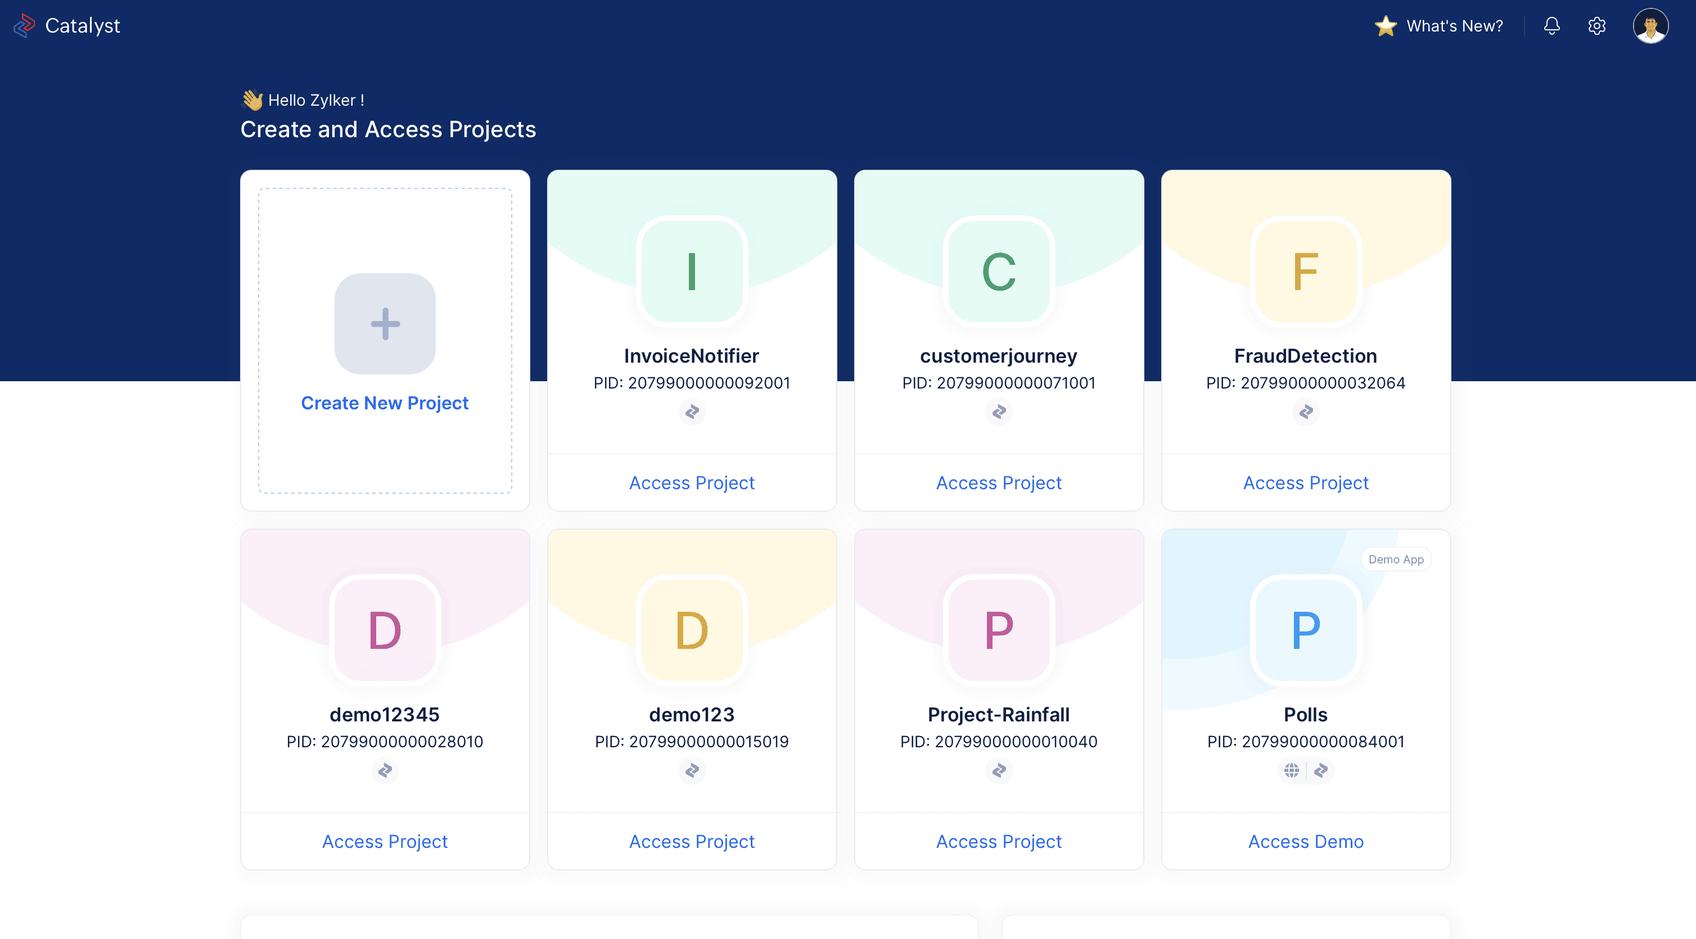Click the Create and Access Projects heading

pyautogui.click(x=388, y=130)
